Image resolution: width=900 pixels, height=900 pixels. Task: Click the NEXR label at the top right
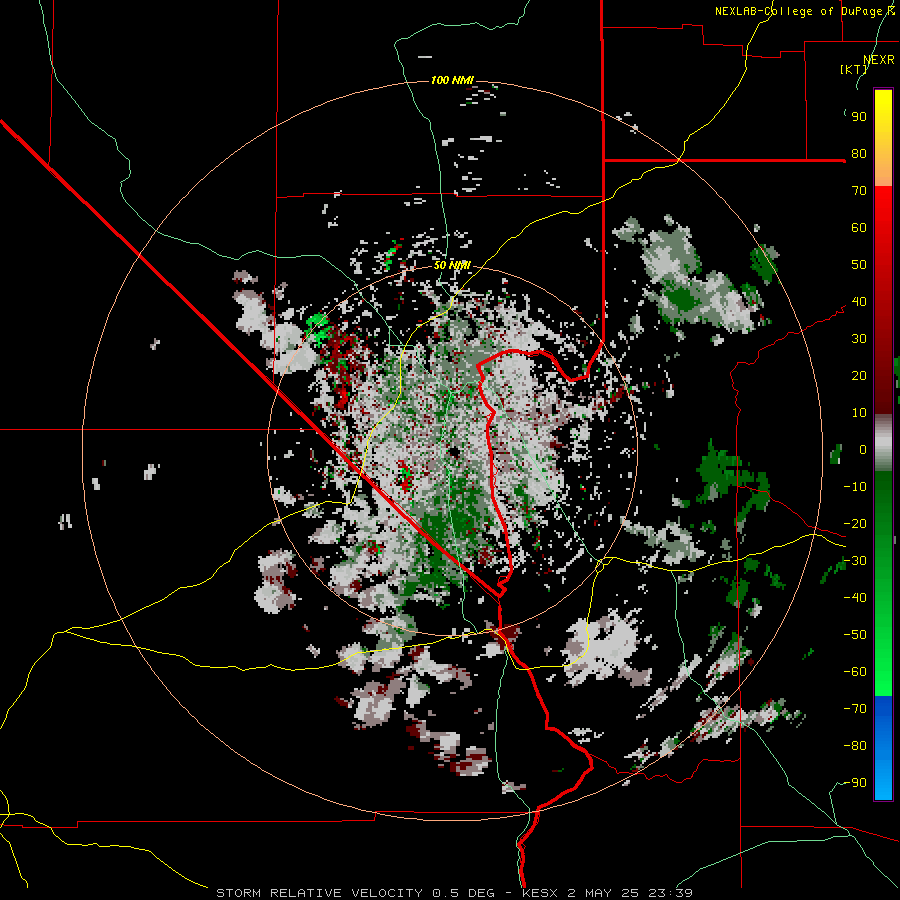879,60
